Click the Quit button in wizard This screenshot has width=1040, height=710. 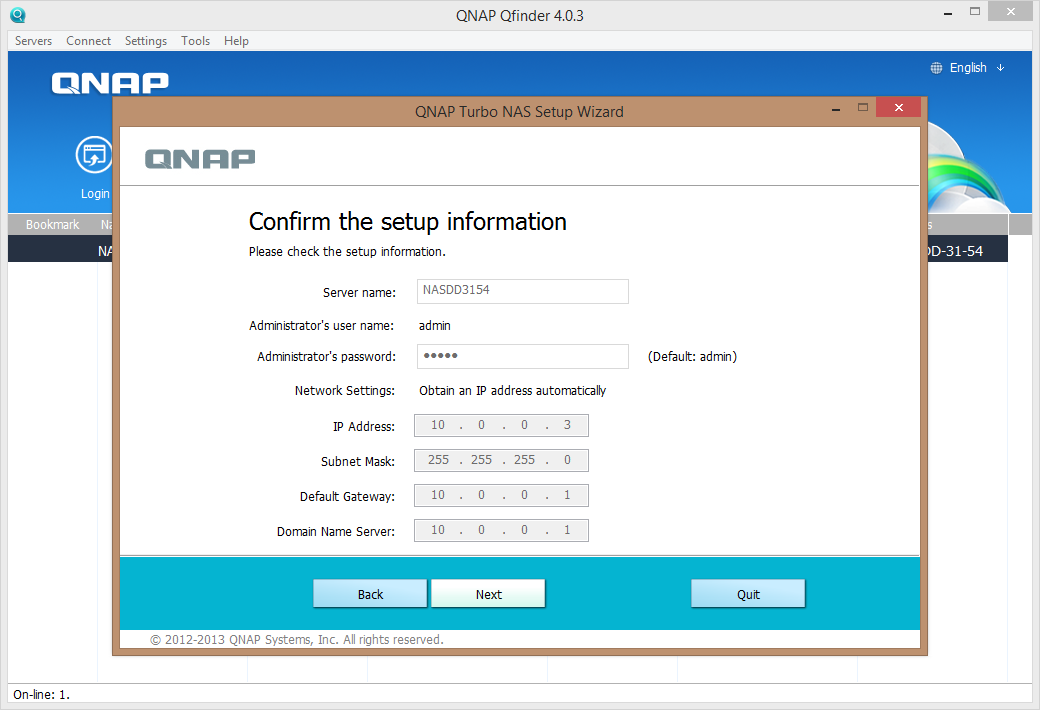(748, 594)
